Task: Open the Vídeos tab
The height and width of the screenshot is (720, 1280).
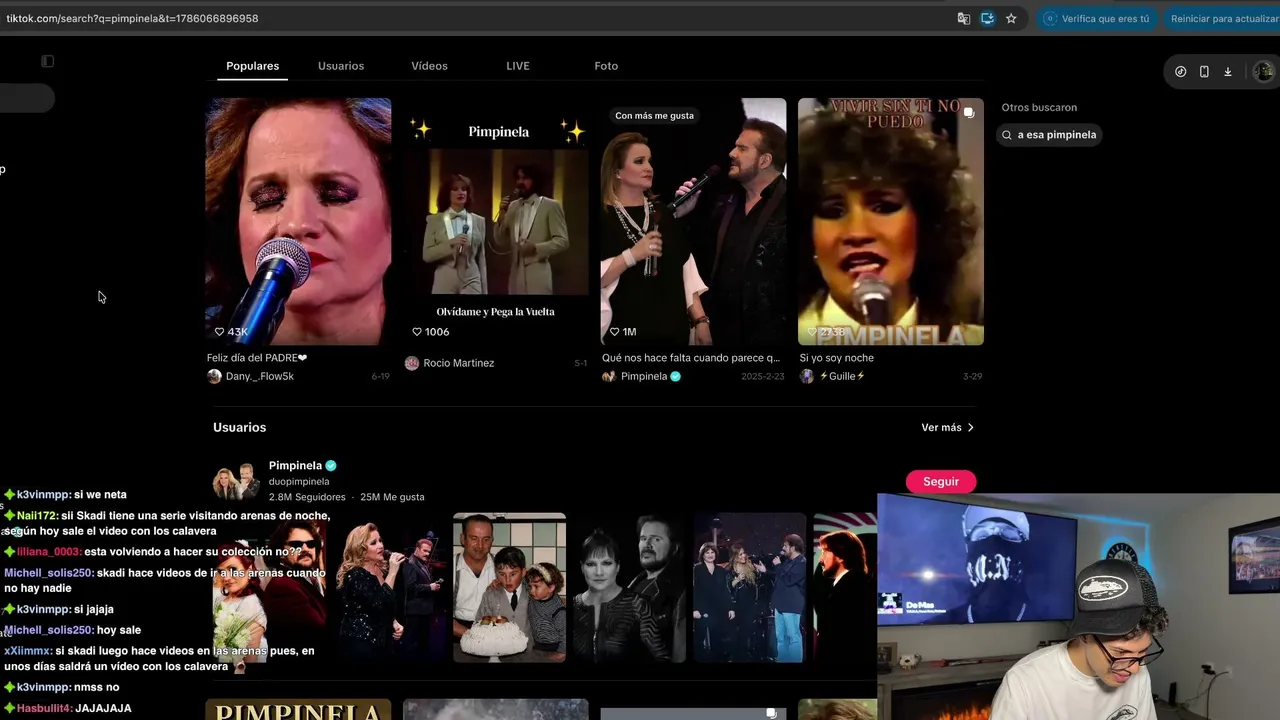Action: [x=430, y=66]
